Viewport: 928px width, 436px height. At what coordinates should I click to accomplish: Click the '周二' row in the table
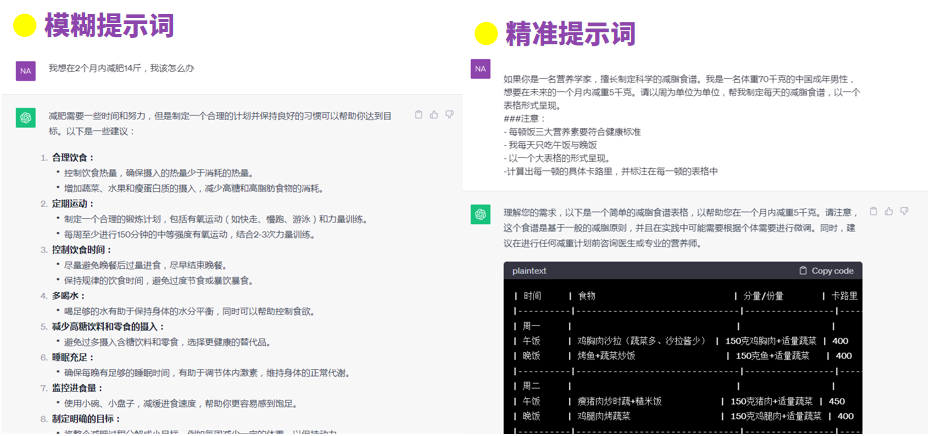(x=532, y=386)
